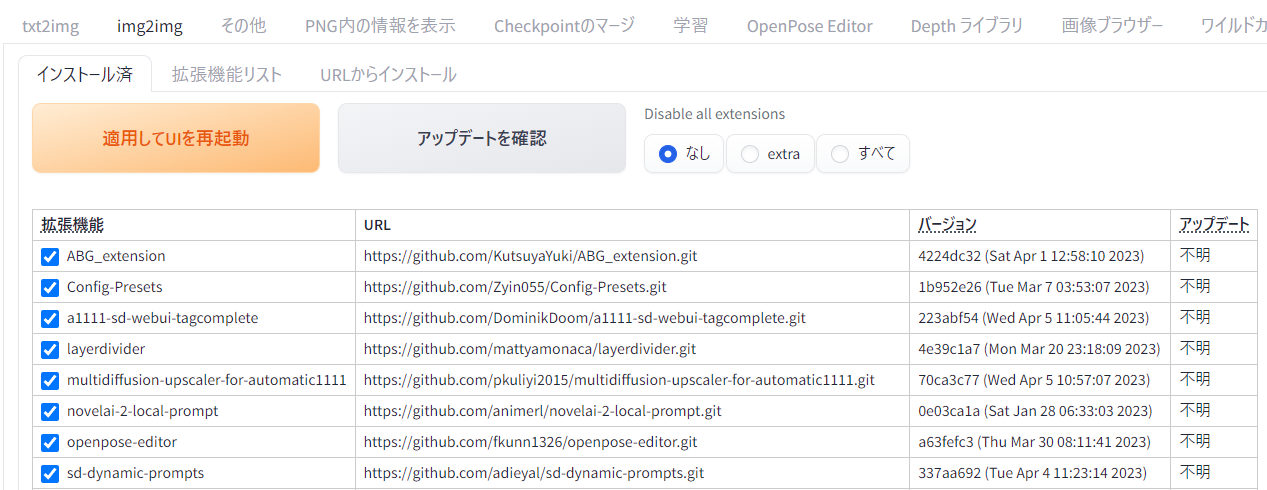The image size is (1267, 490).
Task: Click 不明 status in ABG_extension row
Action: [1195, 256]
